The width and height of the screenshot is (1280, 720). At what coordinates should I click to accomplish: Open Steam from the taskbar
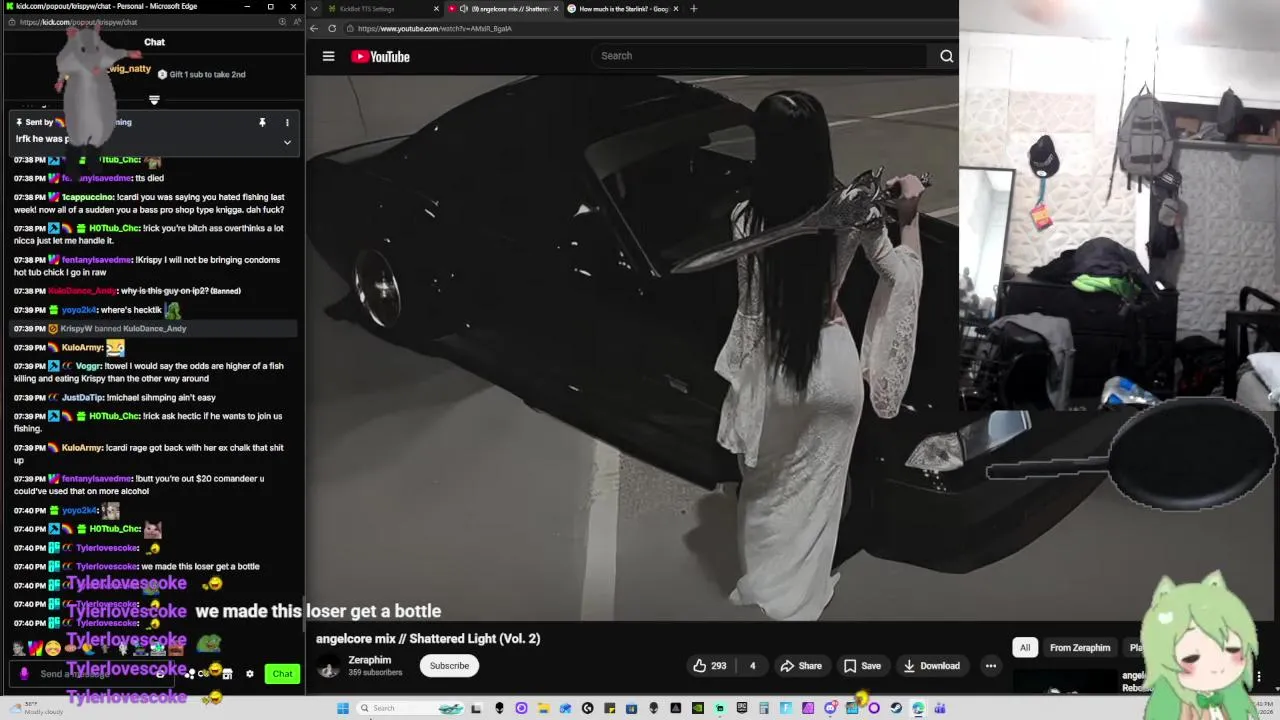click(x=896, y=708)
